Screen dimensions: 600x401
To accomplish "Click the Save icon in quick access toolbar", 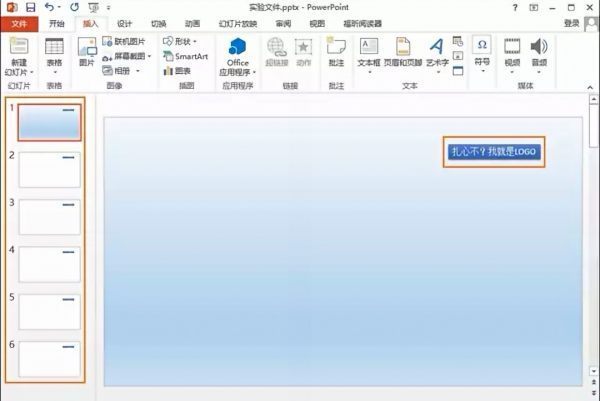I will (x=30, y=7).
